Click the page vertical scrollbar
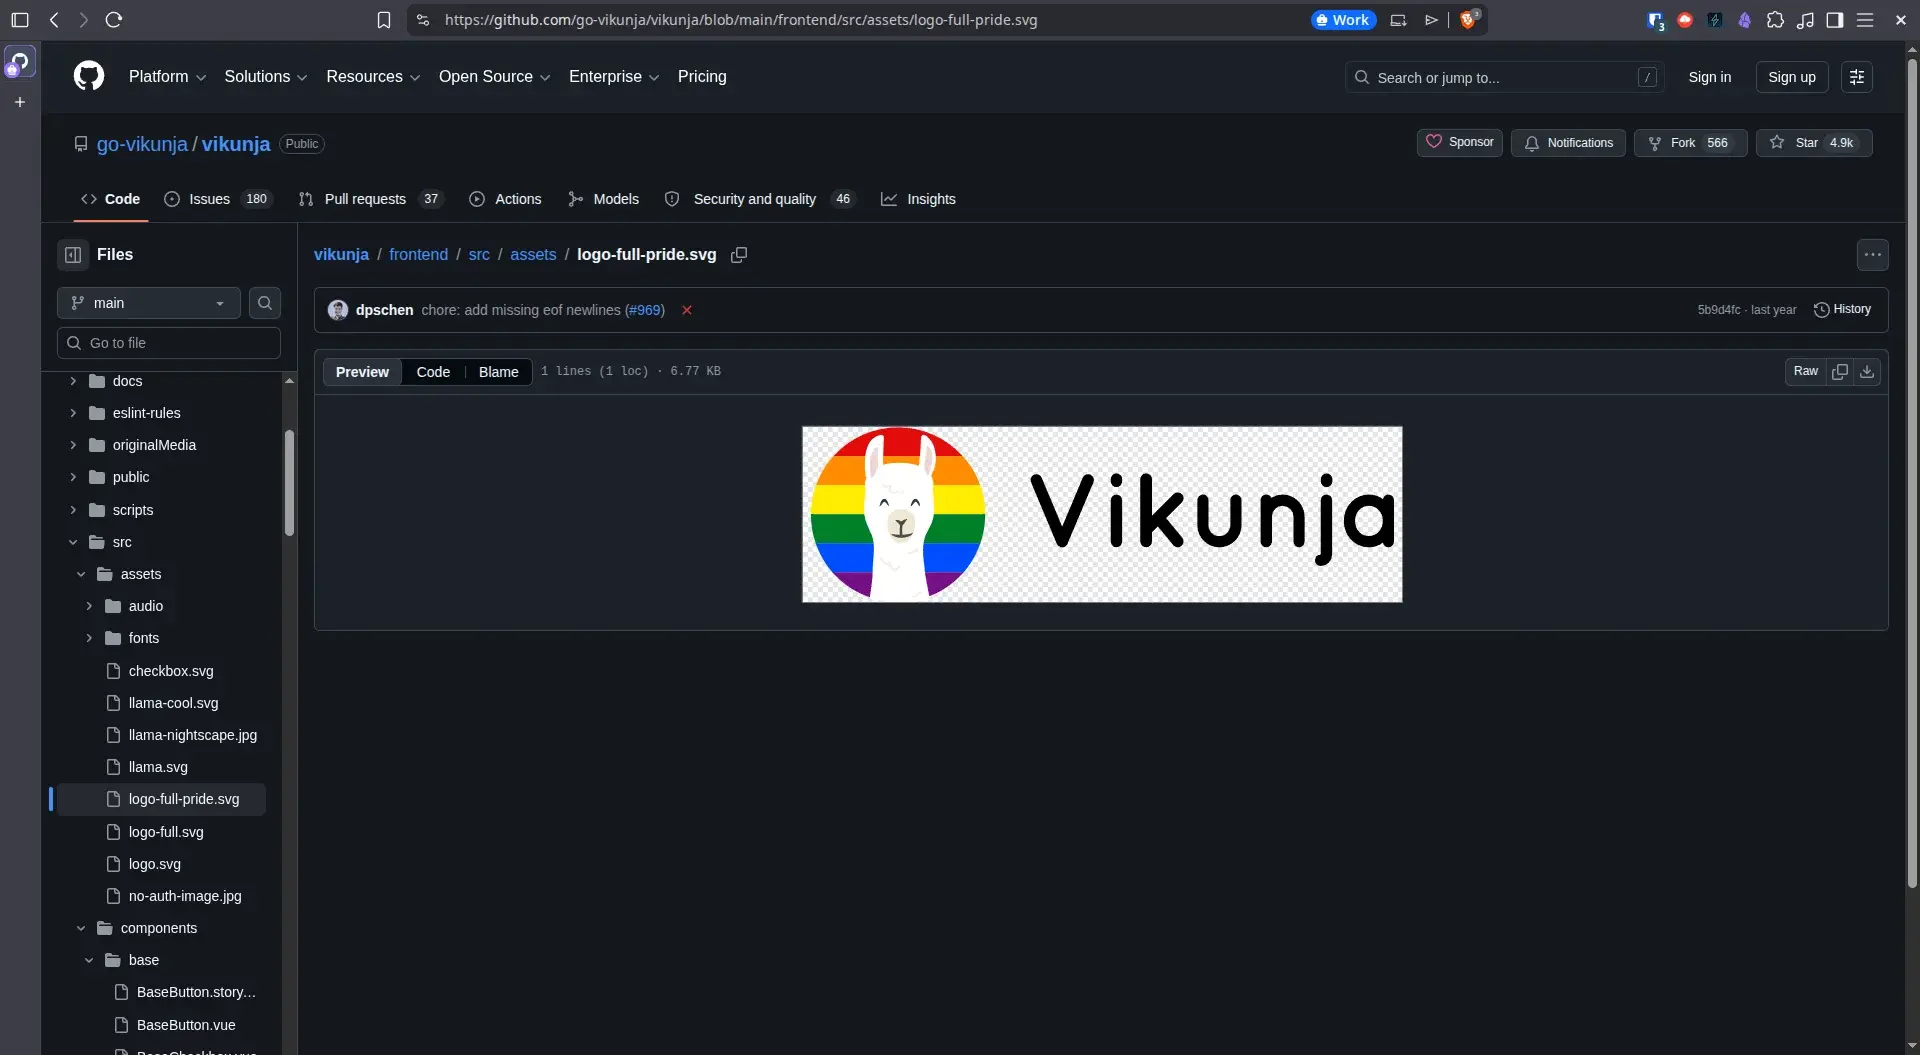Screen dimensions: 1920x1055 point(1912,473)
